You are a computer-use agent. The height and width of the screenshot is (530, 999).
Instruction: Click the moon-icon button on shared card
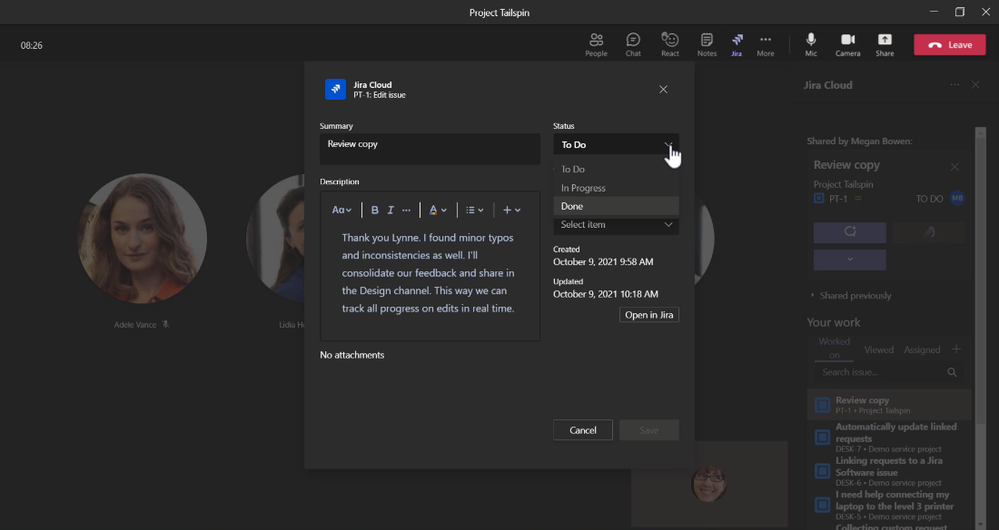[x=929, y=233]
